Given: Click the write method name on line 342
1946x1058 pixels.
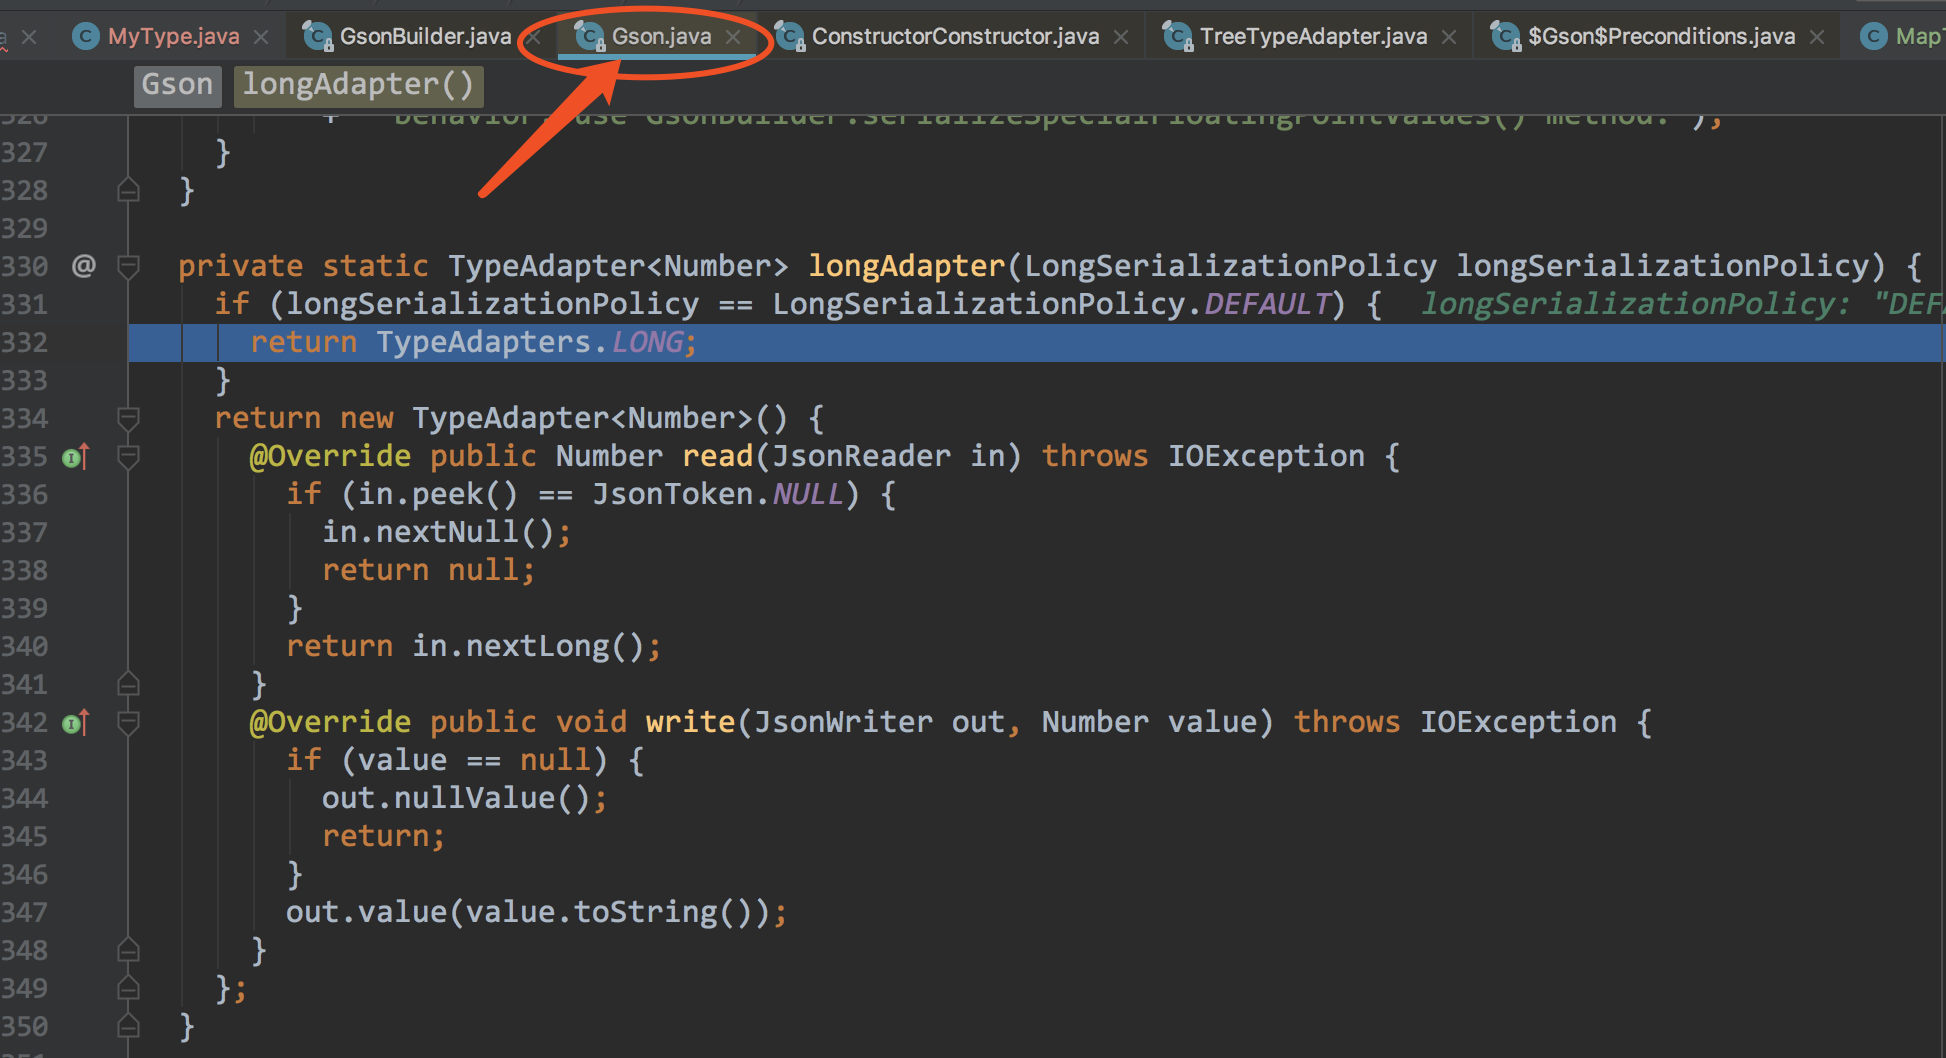Looking at the screenshot, I should (x=690, y=722).
